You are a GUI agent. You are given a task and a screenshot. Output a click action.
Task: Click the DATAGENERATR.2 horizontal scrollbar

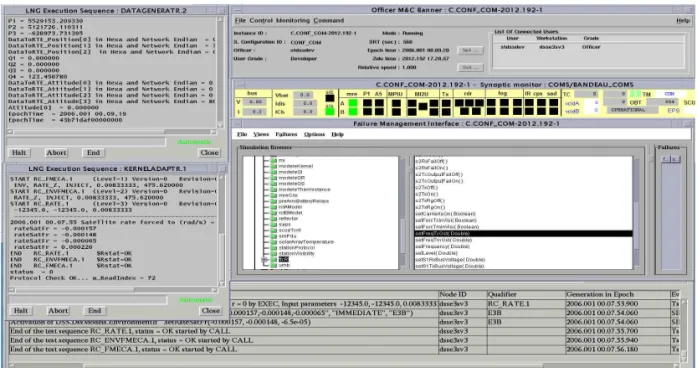coord(112,132)
